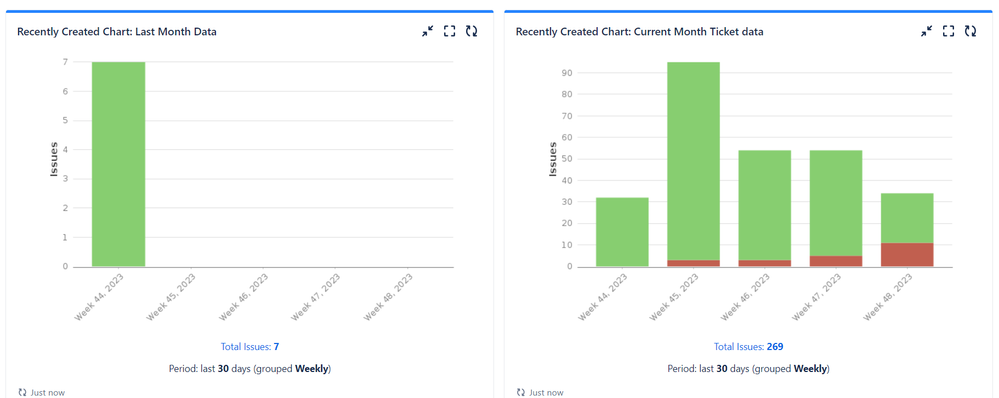Click 'Issues' axis label in Current Month chart
This screenshot has height=398, width=999.
click(x=552, y=159)
